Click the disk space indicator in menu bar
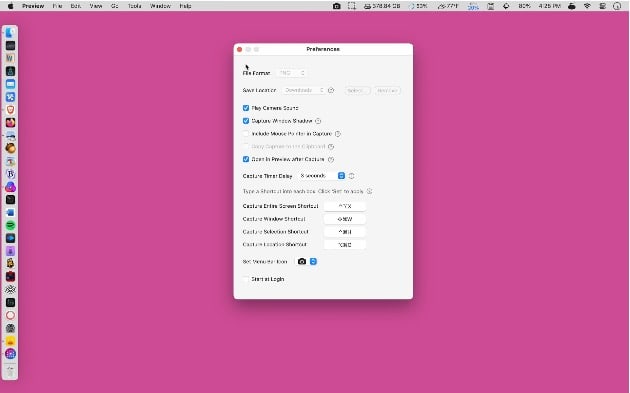The image size is (630, 393). 382,6
